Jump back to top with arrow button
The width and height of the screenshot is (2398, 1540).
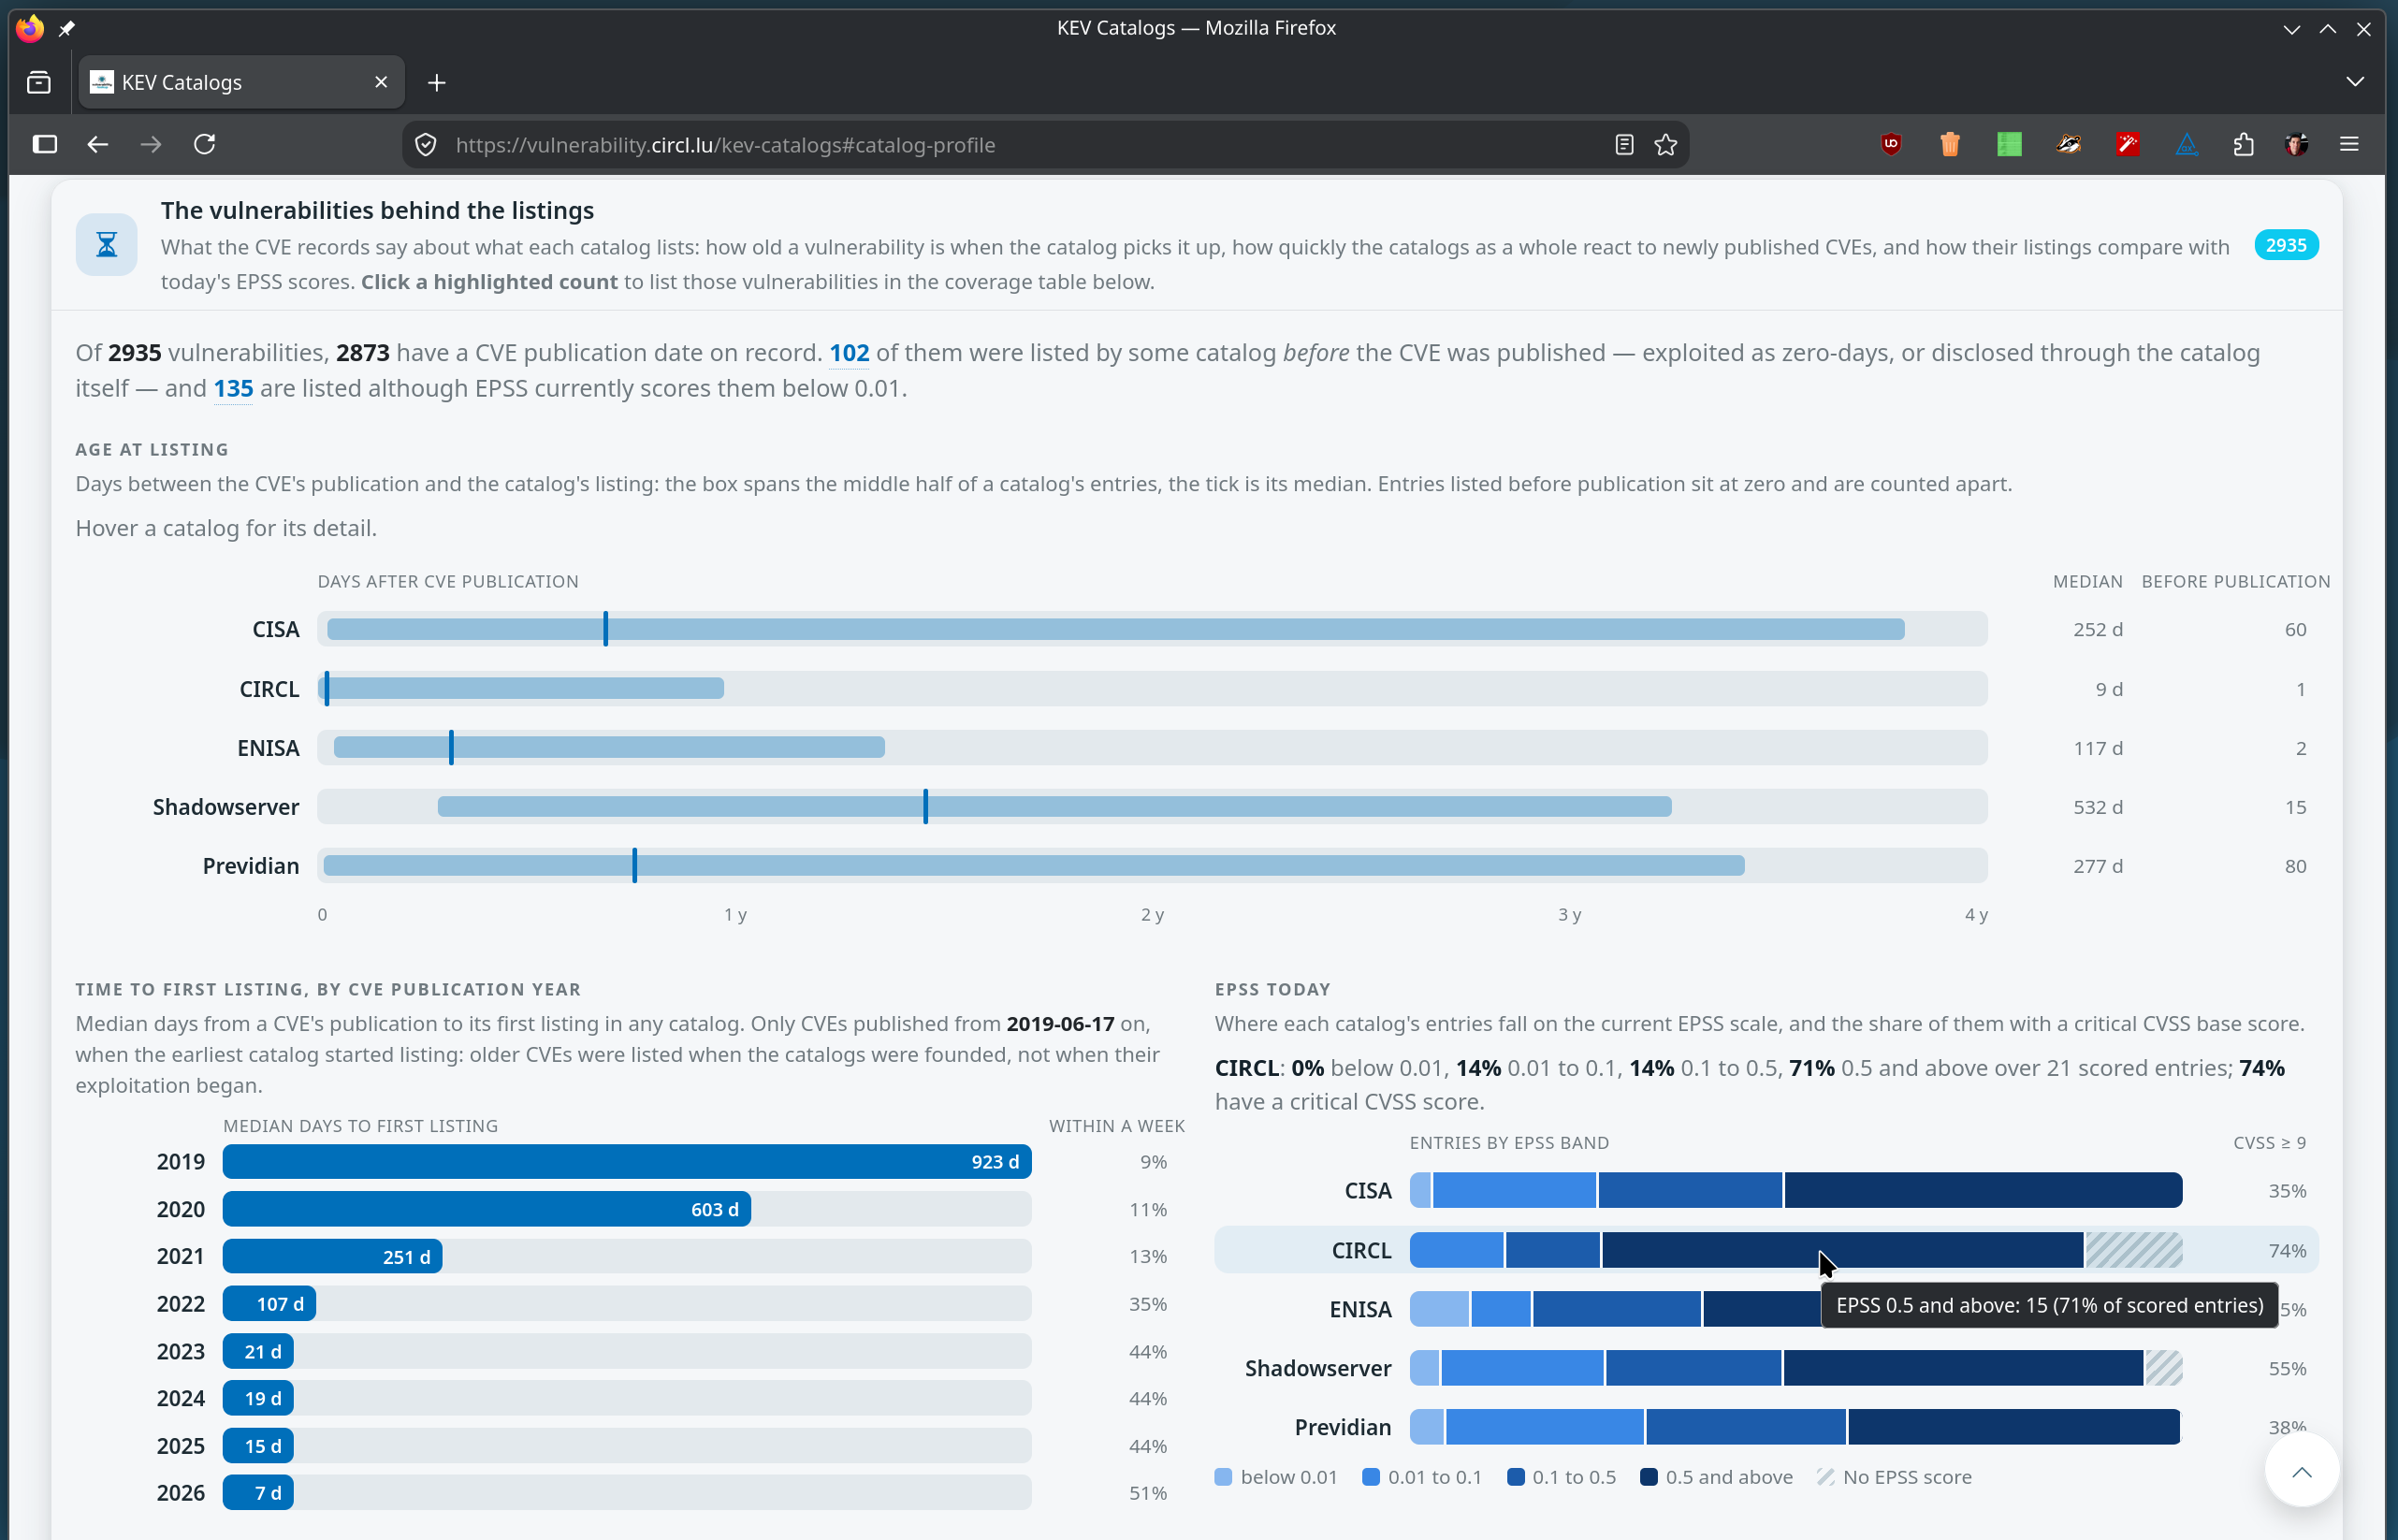point(2301,1470)
